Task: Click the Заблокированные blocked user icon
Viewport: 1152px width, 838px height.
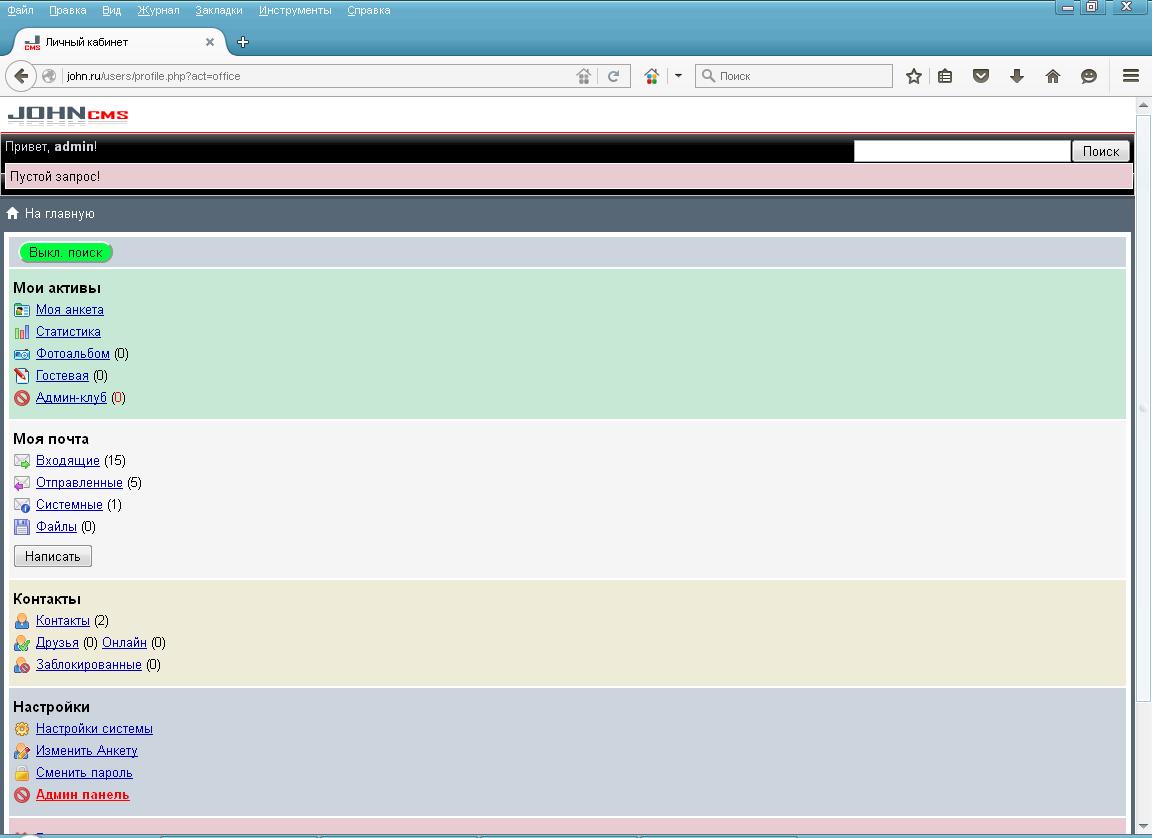Action: (22, 665)
